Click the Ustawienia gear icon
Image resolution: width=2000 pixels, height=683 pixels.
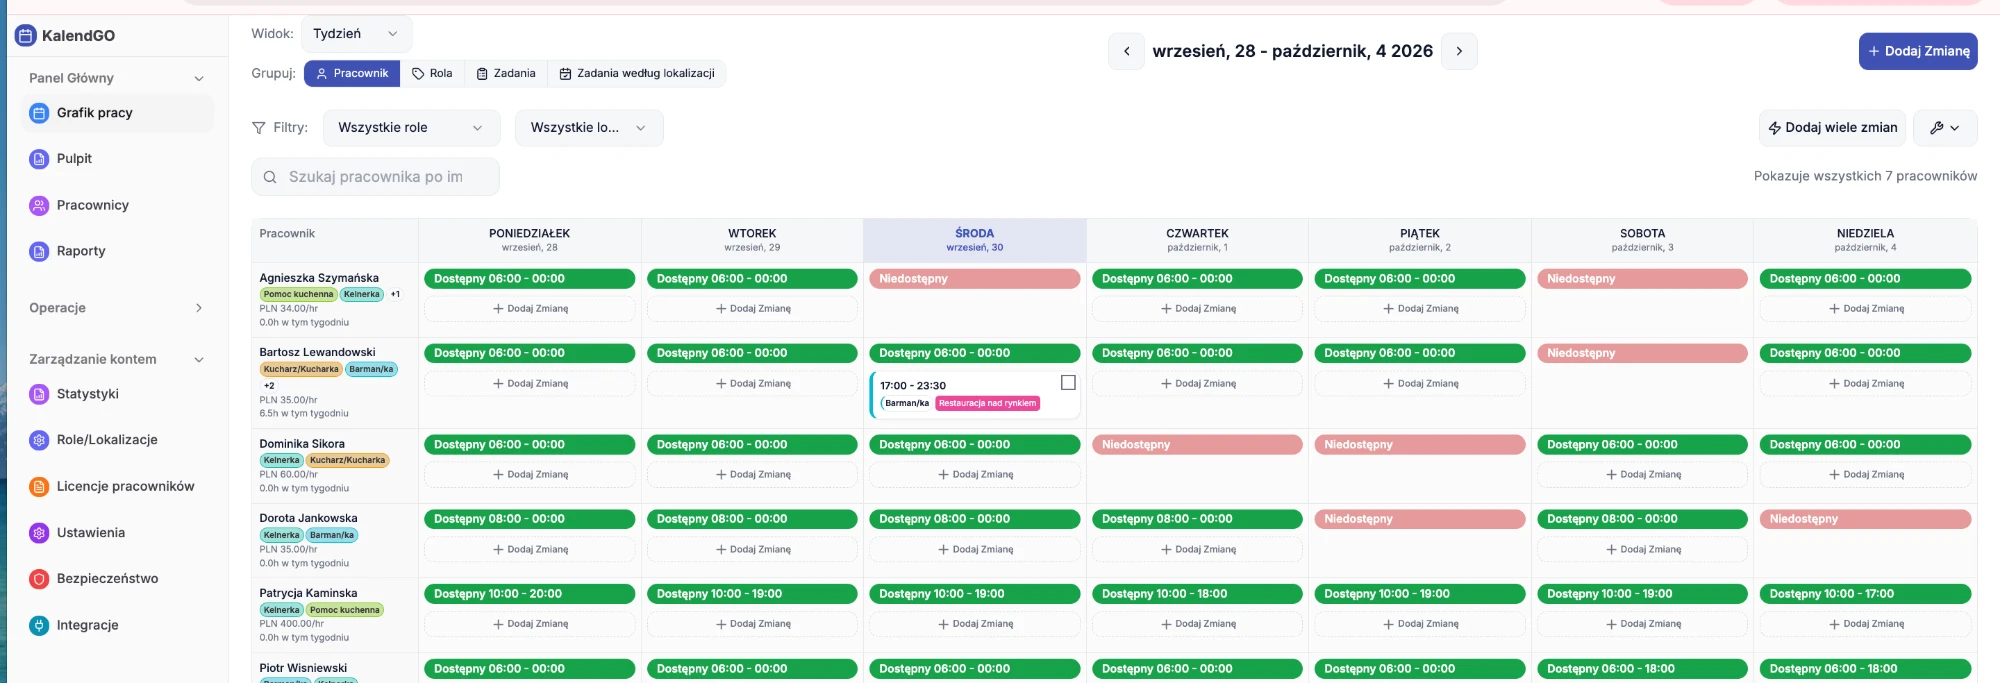point(39,533)
